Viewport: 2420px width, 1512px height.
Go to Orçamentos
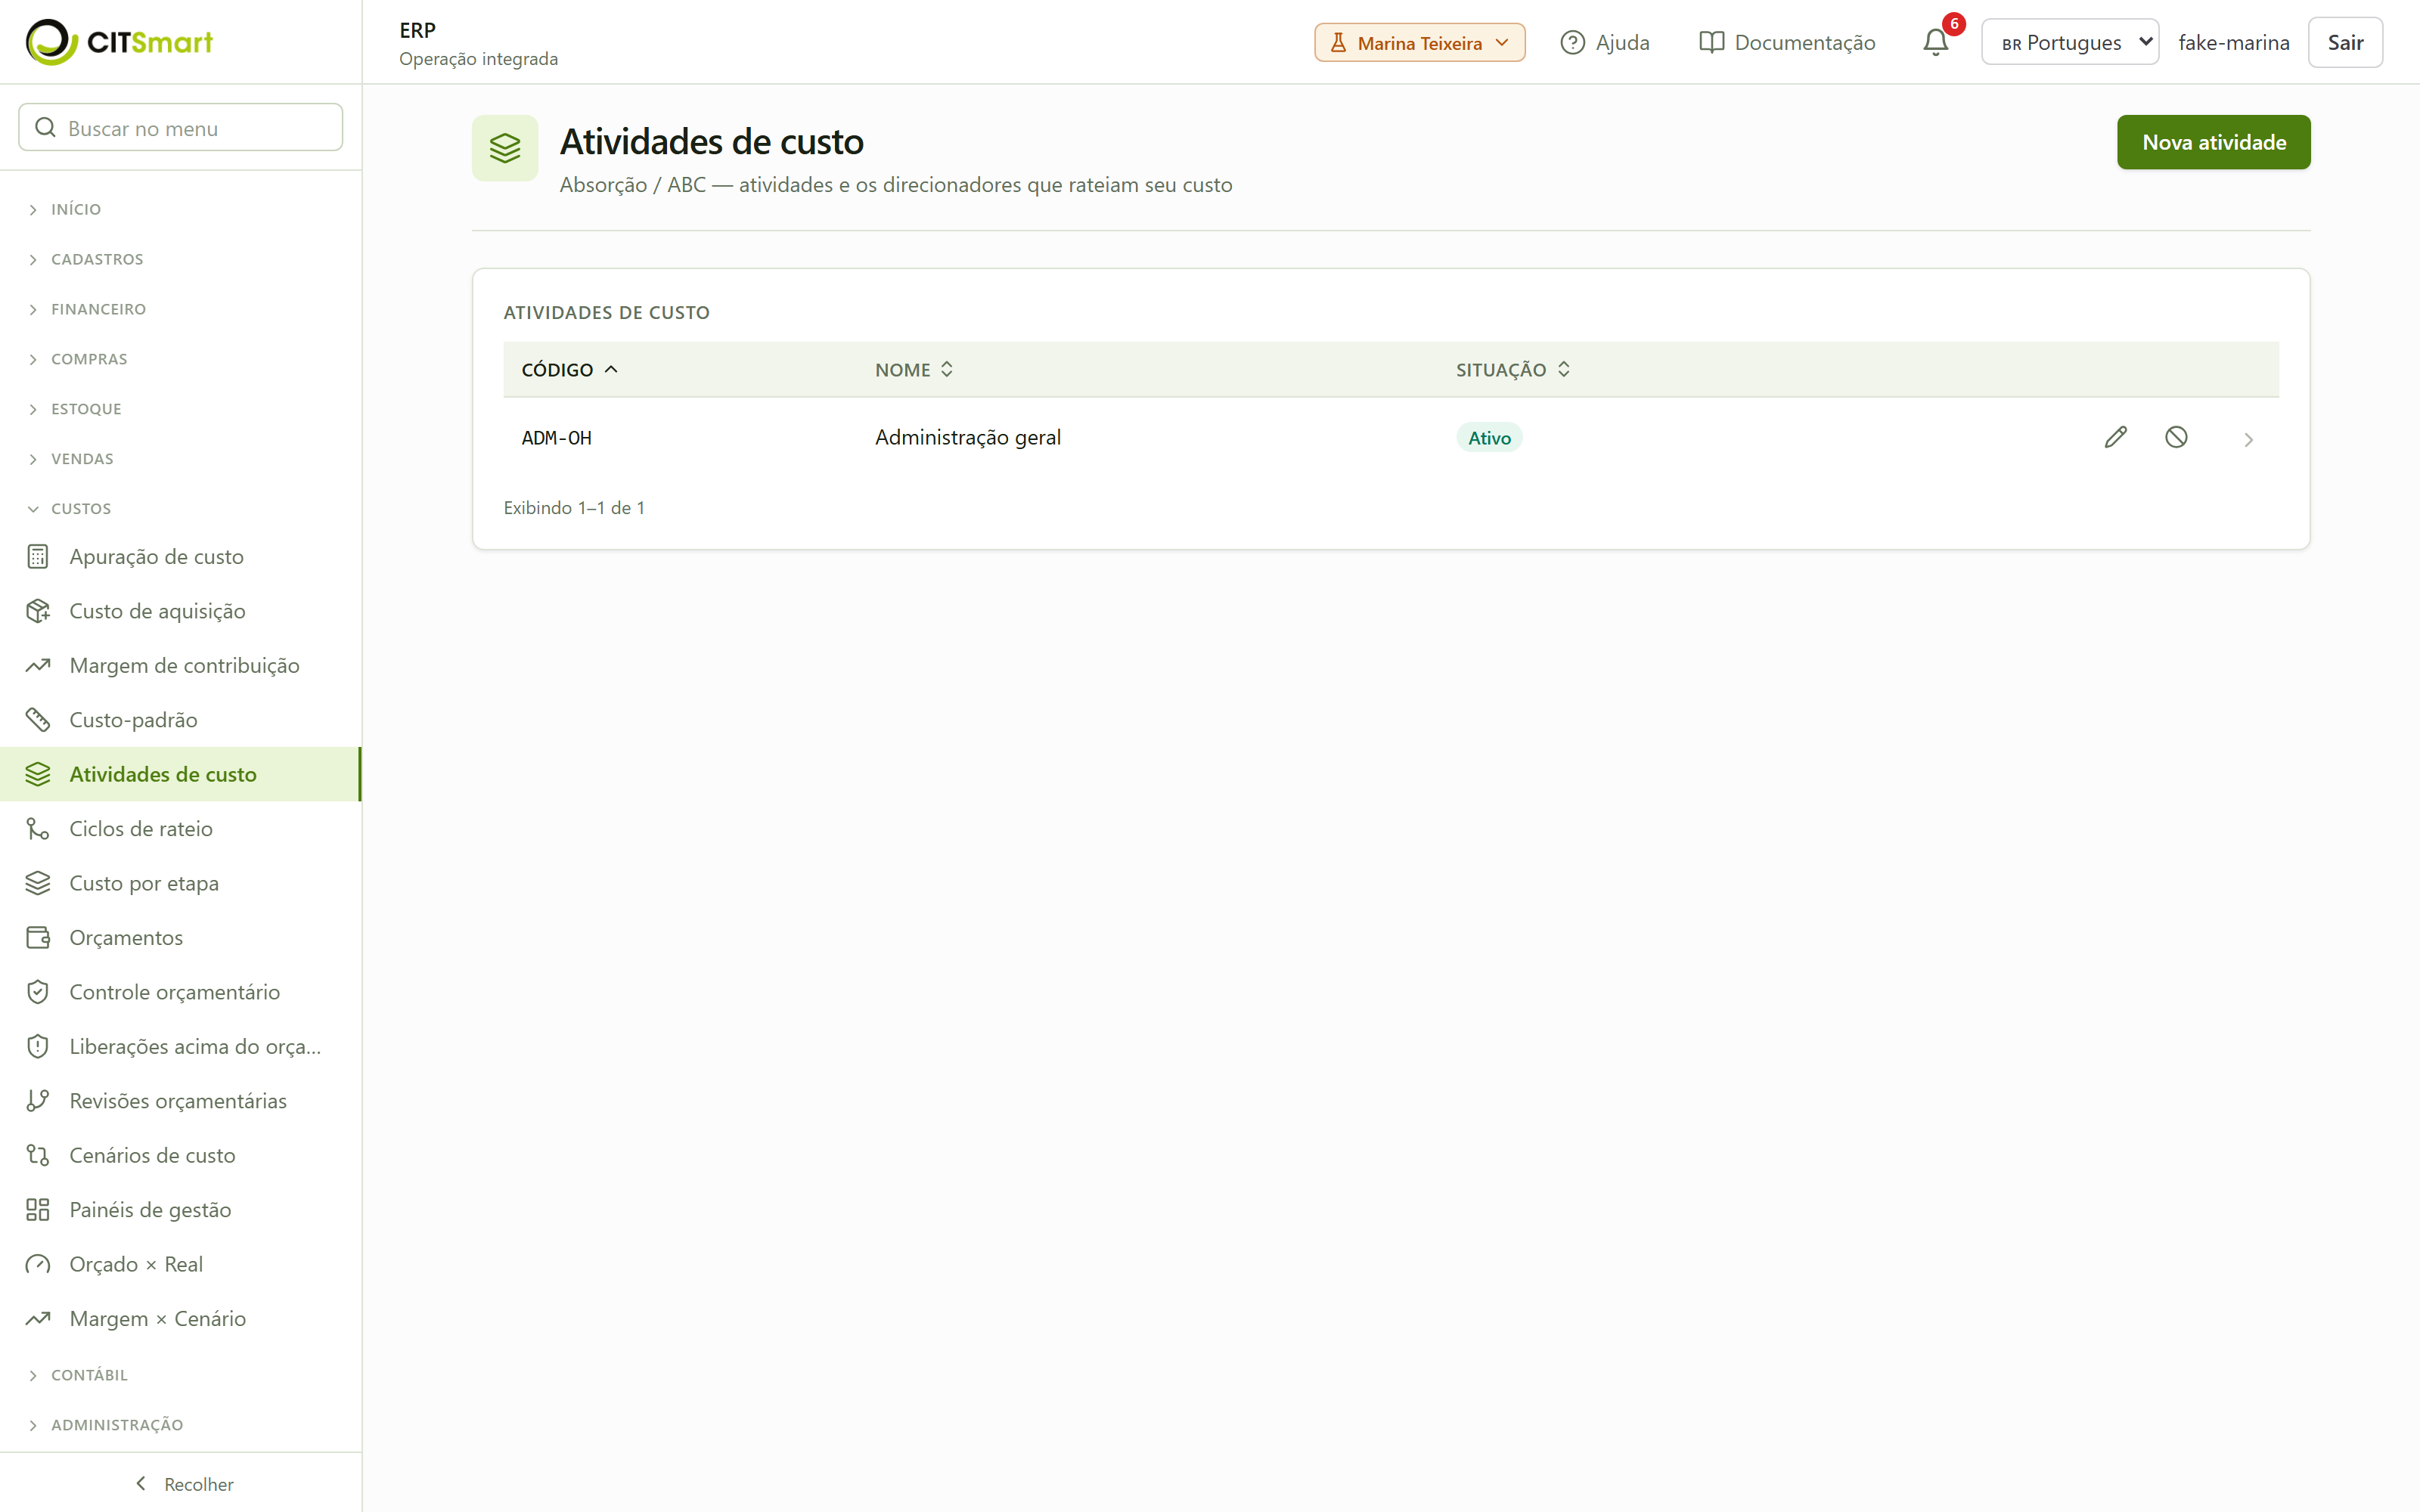click(x=181, y=938)
